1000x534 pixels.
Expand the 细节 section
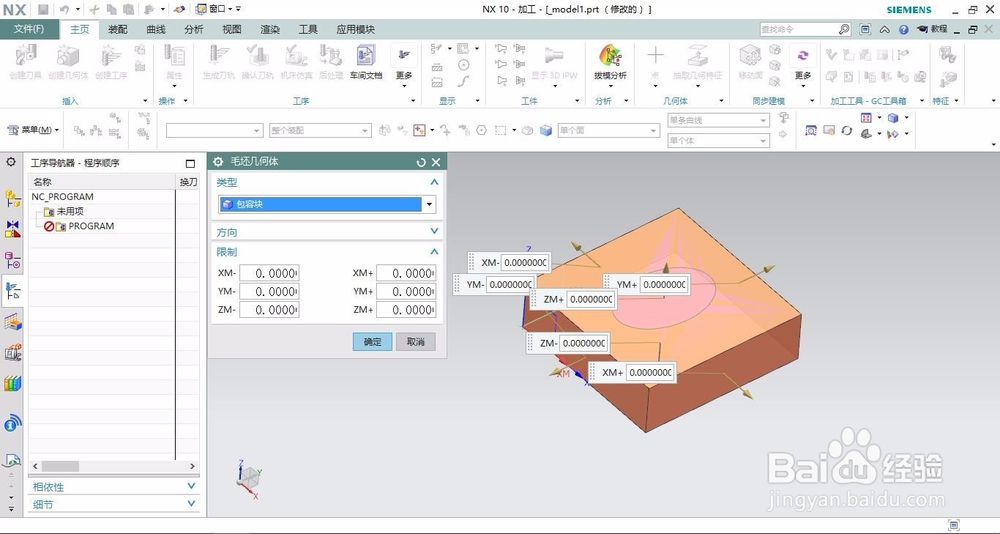[114, 504]
